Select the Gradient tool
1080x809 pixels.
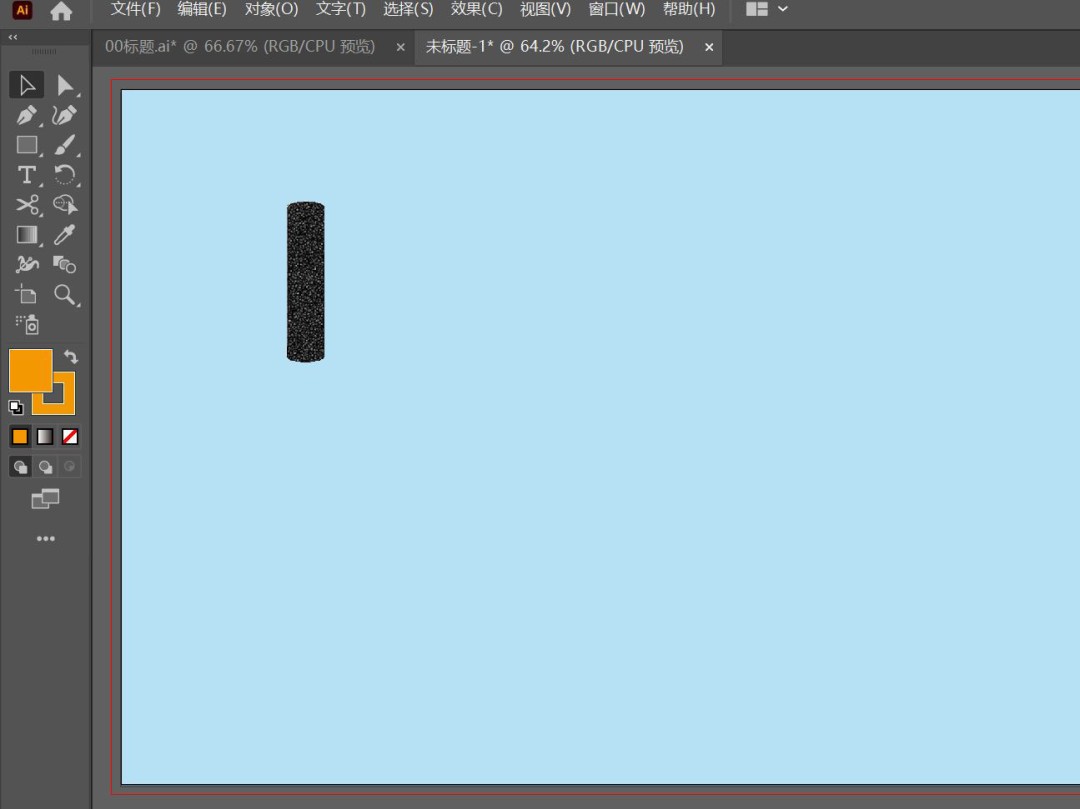coord(27,235)
